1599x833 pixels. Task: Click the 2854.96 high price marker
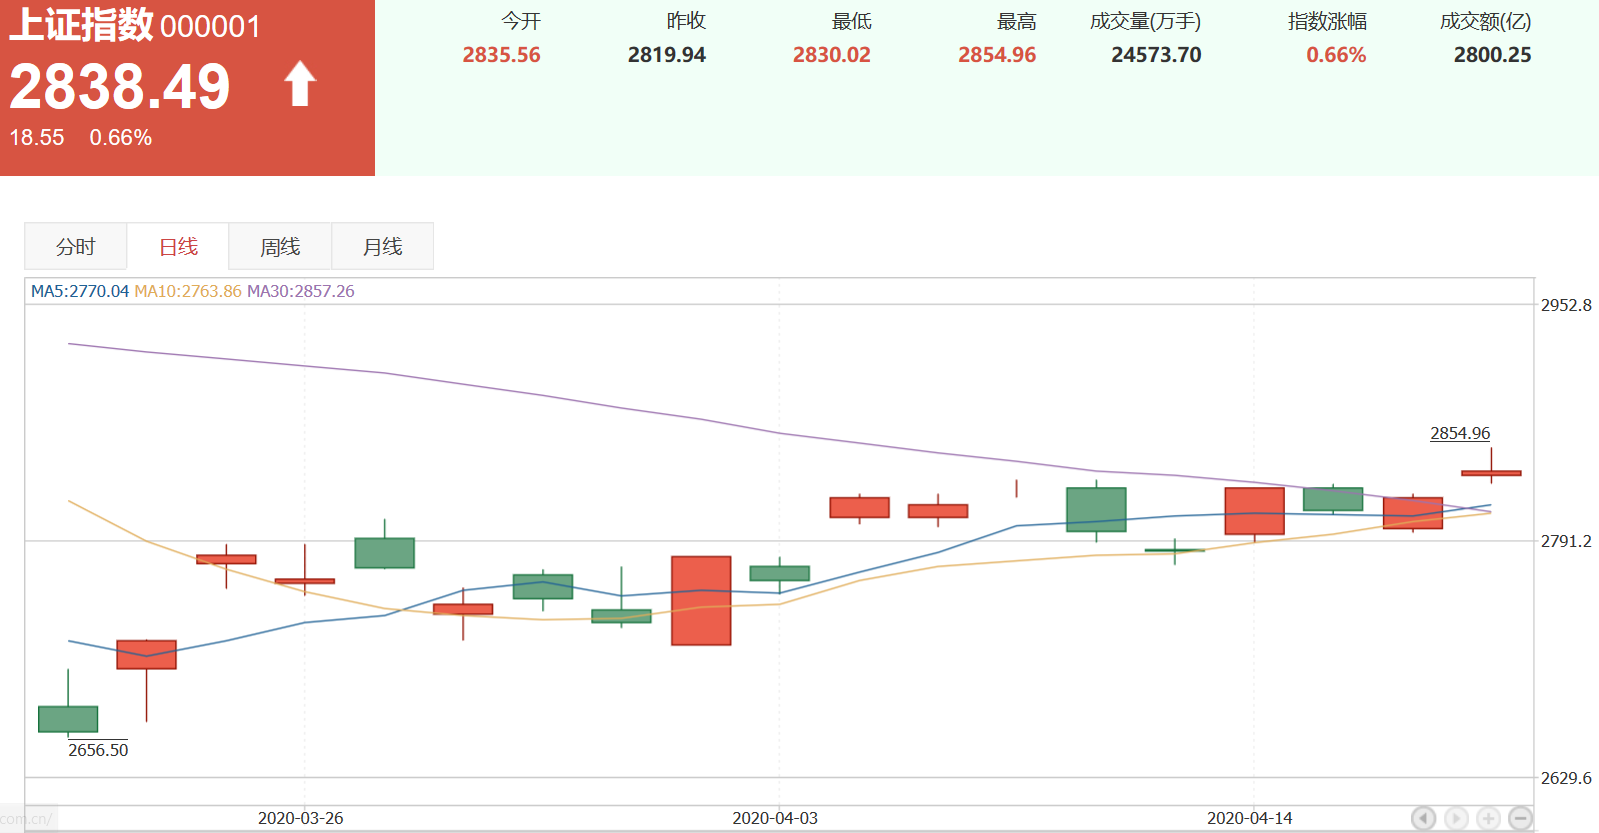point(1459,433)
